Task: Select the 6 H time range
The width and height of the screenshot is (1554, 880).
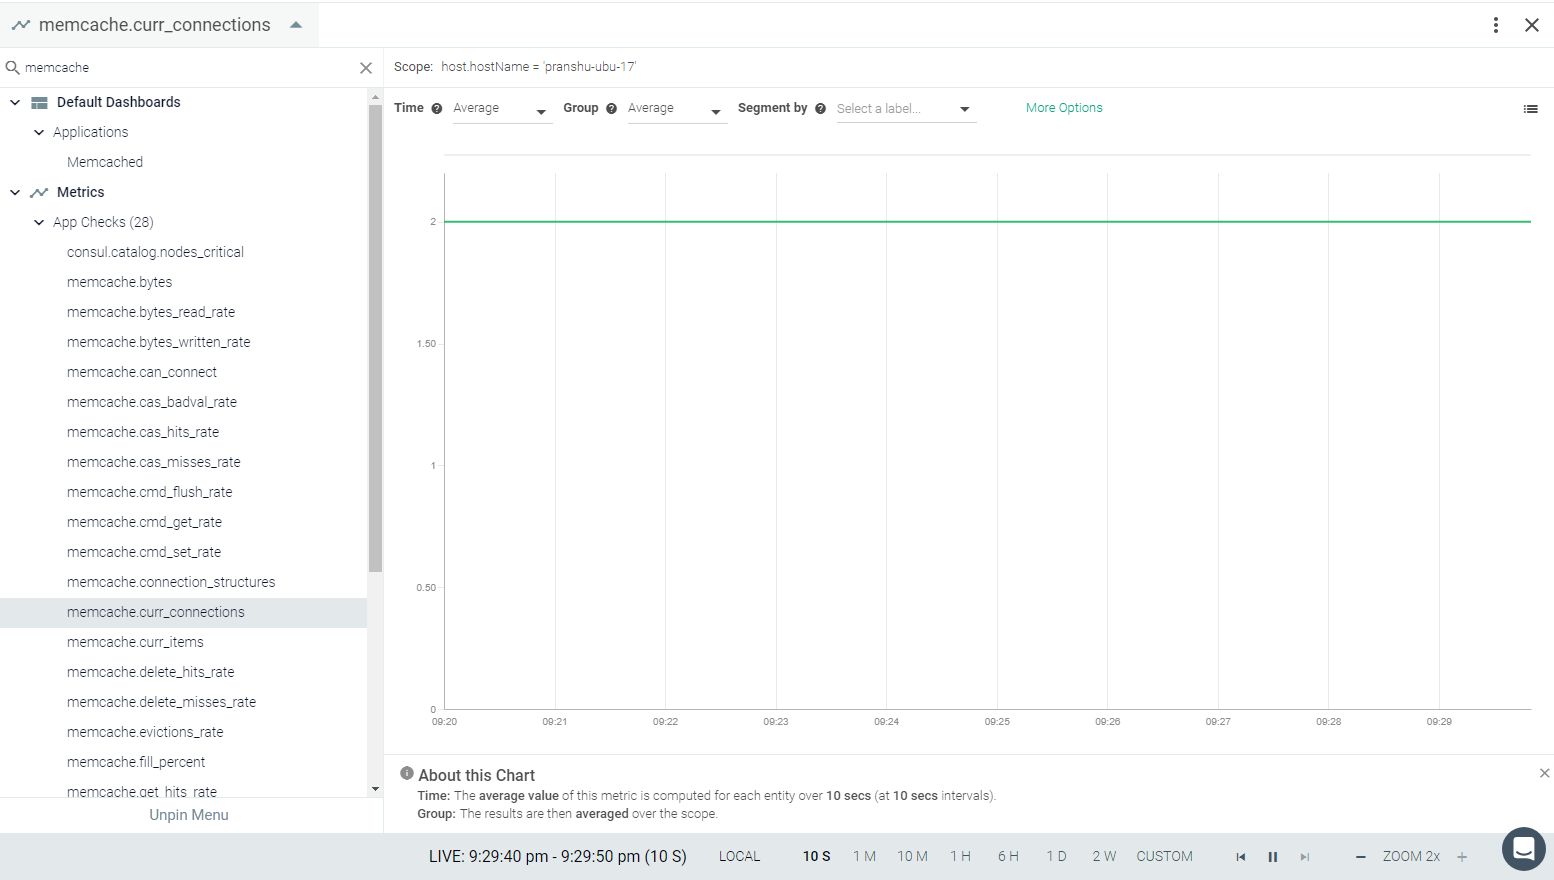Action: [x=1008, y=857]
